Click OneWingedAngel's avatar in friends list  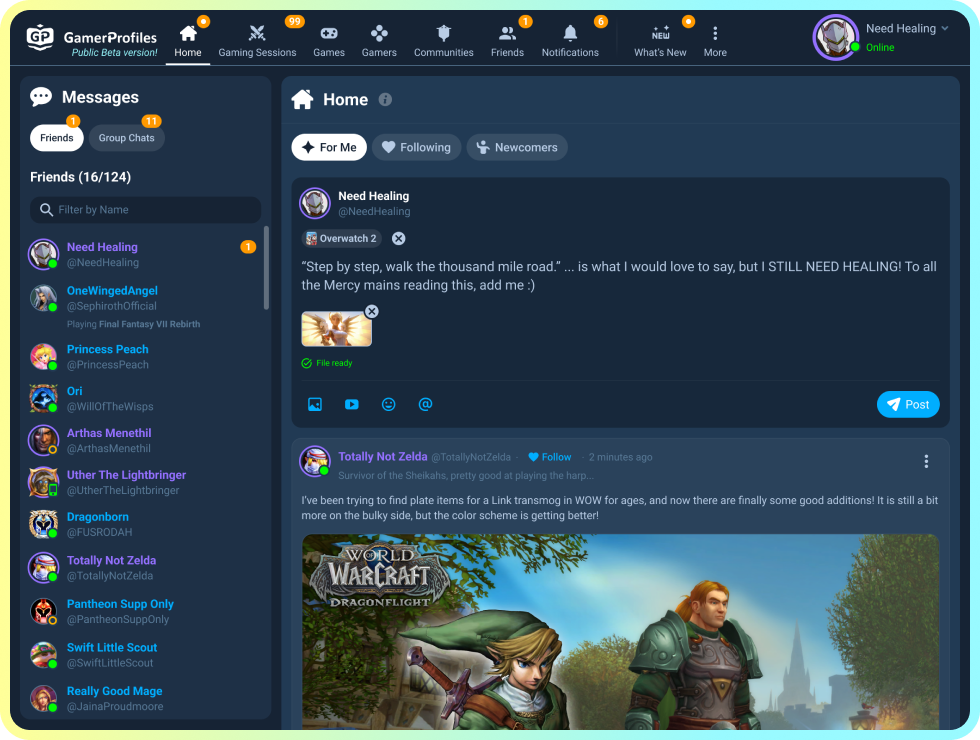click(x=44, y=298)
